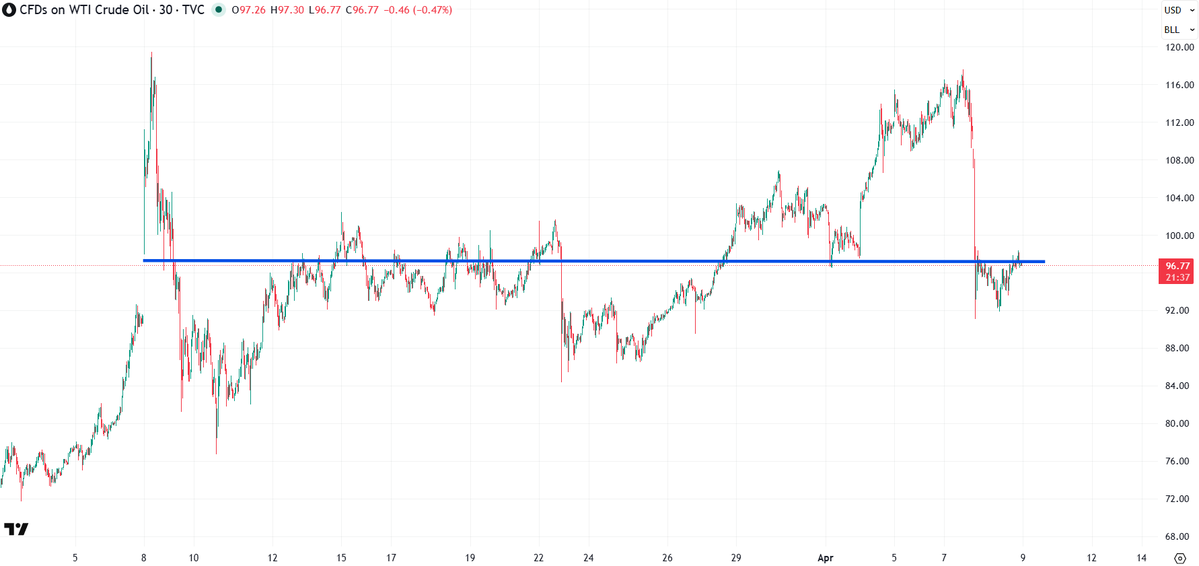Select the blue horizontal line drawing
The image size is (1199, 566).
pos(593,262)
